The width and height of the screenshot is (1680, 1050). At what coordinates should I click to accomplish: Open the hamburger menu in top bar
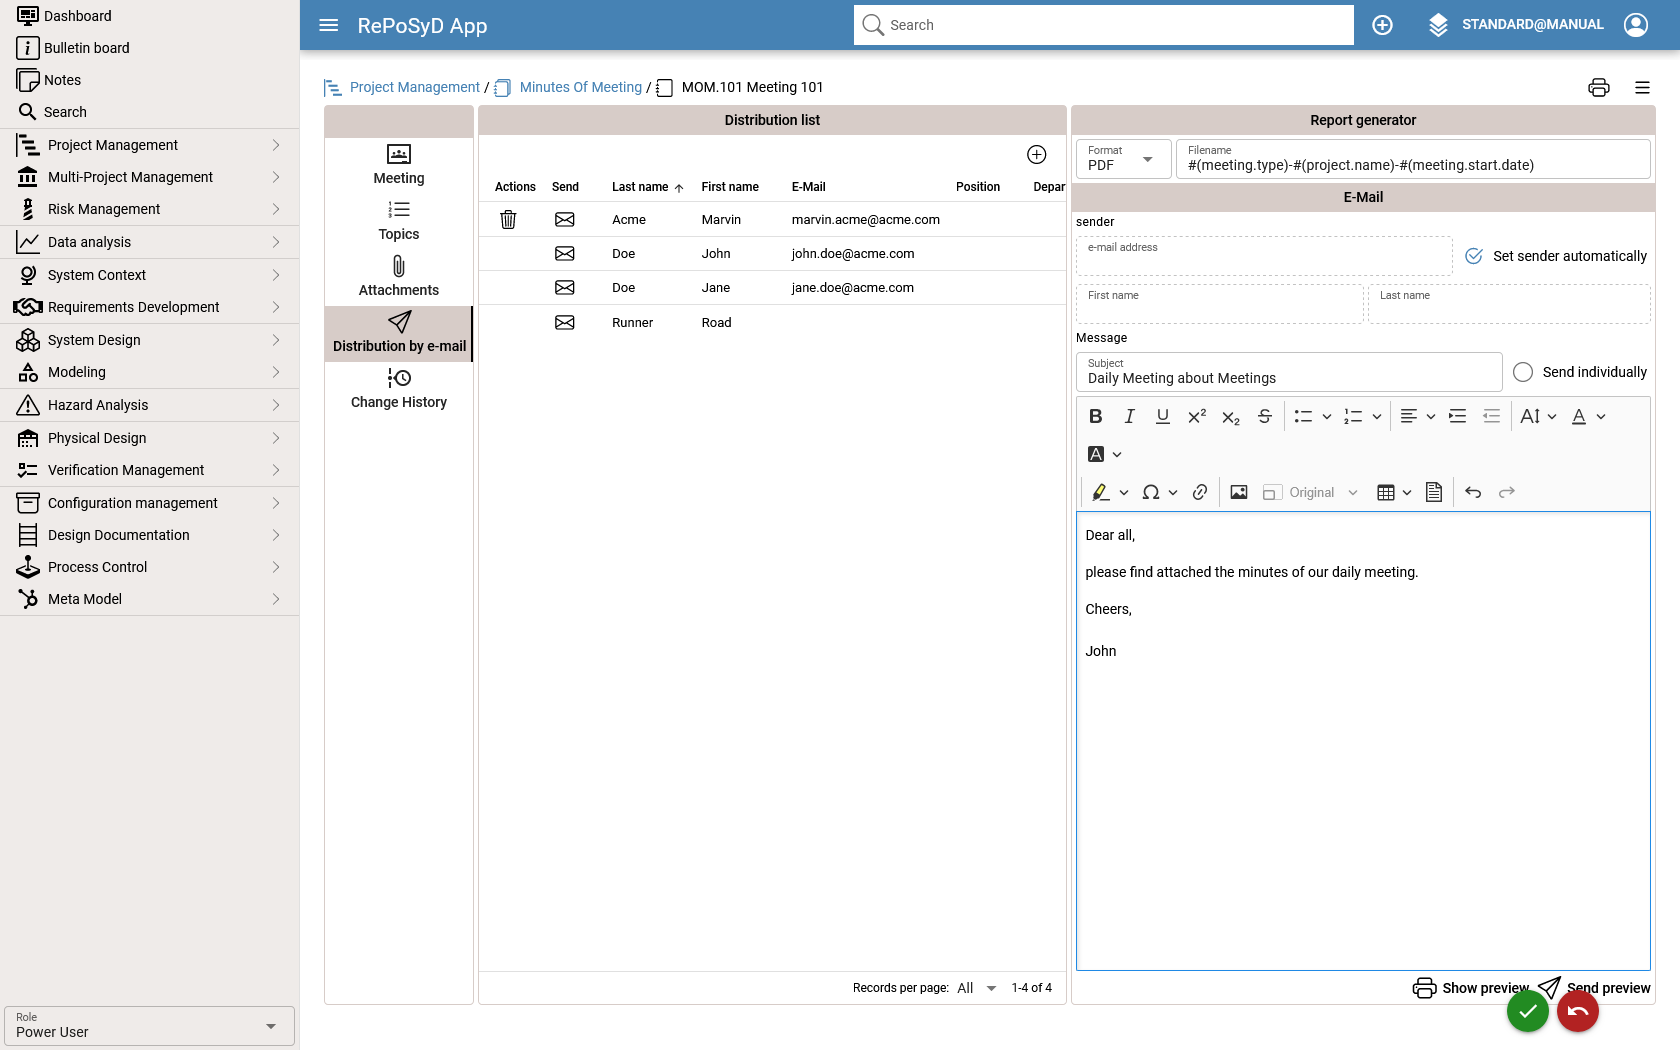(x=328, y=25)
